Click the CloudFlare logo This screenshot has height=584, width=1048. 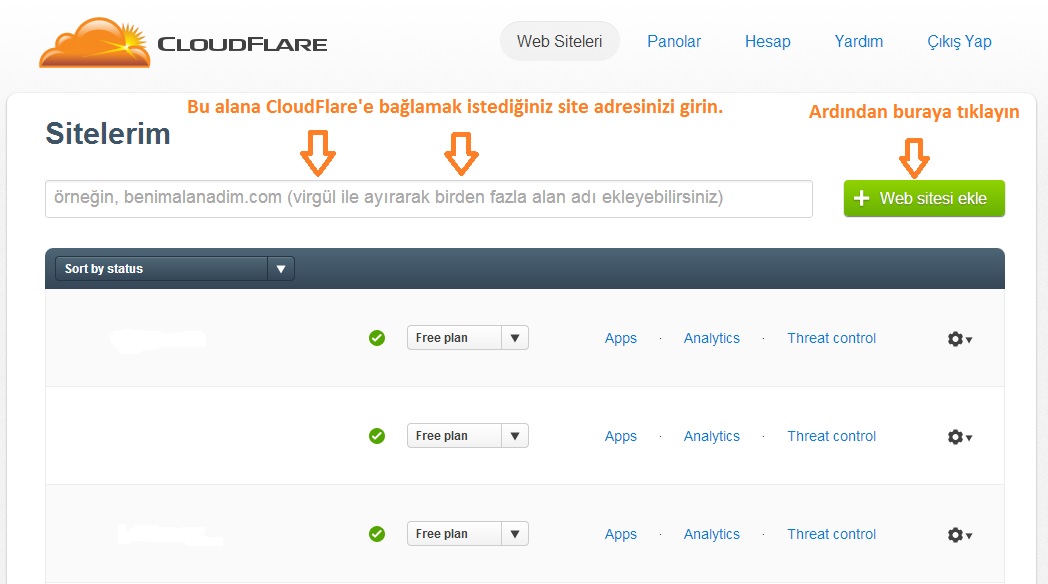click(x=183, y=42)
